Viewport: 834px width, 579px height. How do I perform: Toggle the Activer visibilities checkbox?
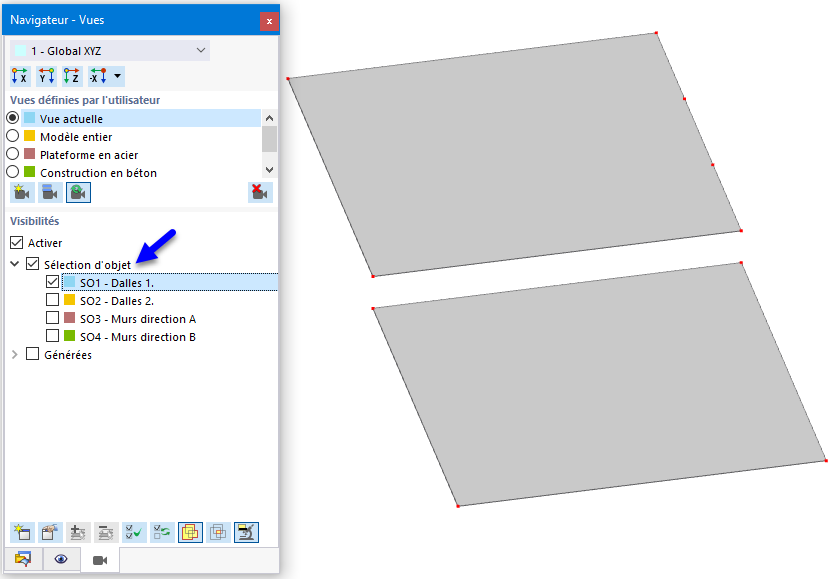click(x=16, y=242)
